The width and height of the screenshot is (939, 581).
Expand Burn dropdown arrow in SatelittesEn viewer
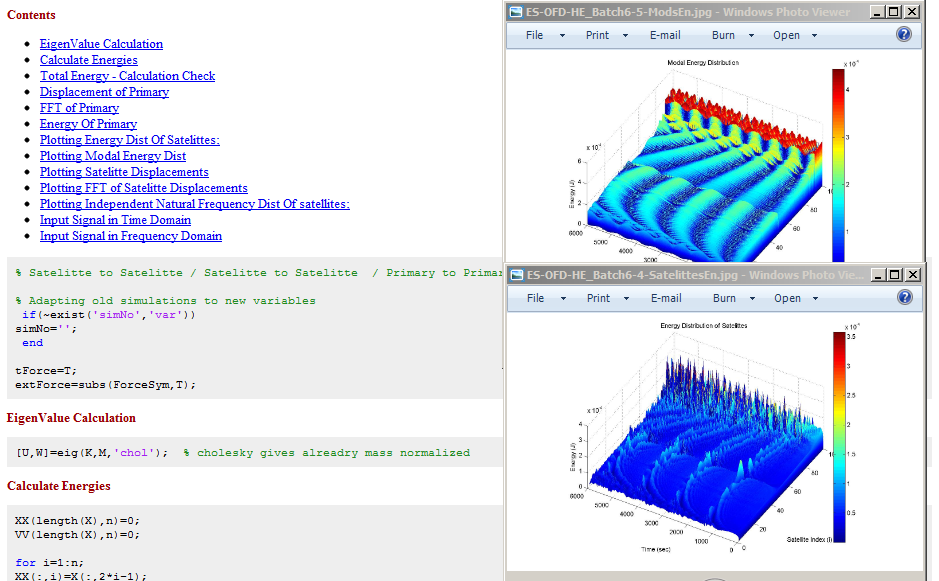tap(752, 299)
